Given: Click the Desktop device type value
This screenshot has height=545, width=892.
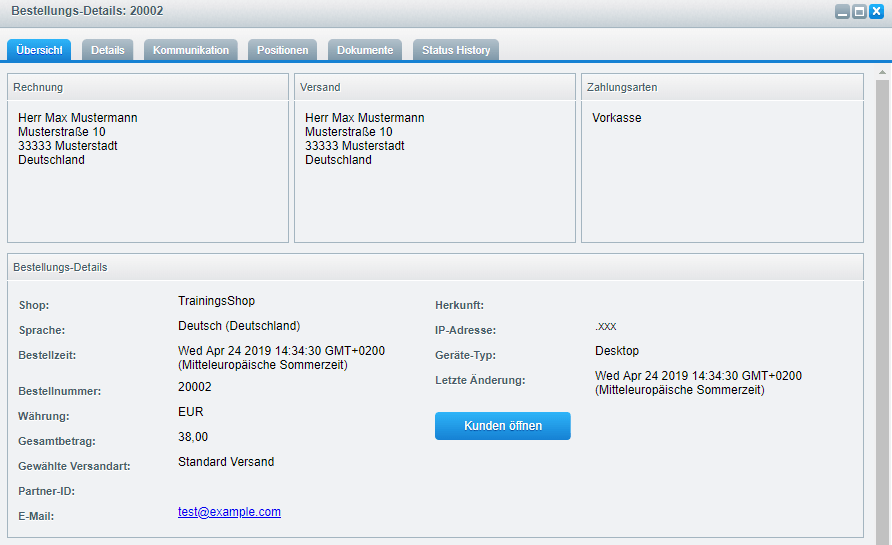Looking at the screenshot, I should click(x=617, y=351).
